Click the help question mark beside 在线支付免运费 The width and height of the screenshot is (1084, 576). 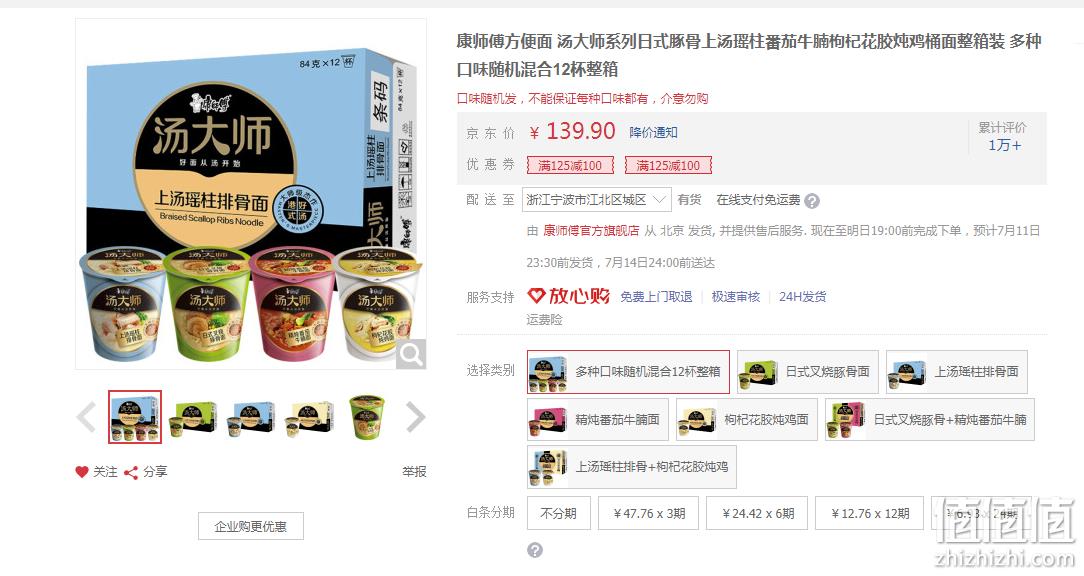tap(812, 201)
